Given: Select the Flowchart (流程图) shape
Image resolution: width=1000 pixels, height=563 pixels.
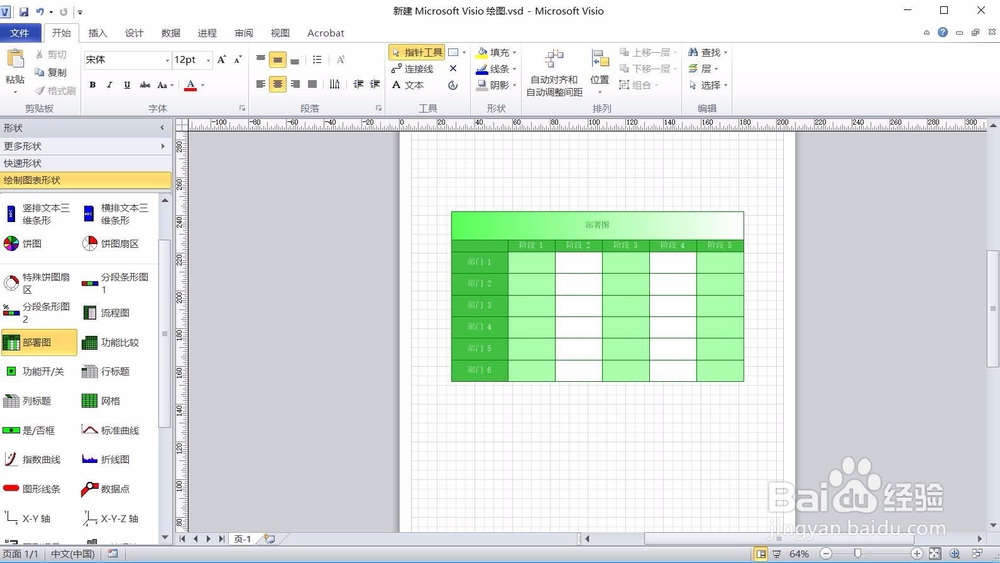Looking at the screenshot, I should [x=106, y=312].
